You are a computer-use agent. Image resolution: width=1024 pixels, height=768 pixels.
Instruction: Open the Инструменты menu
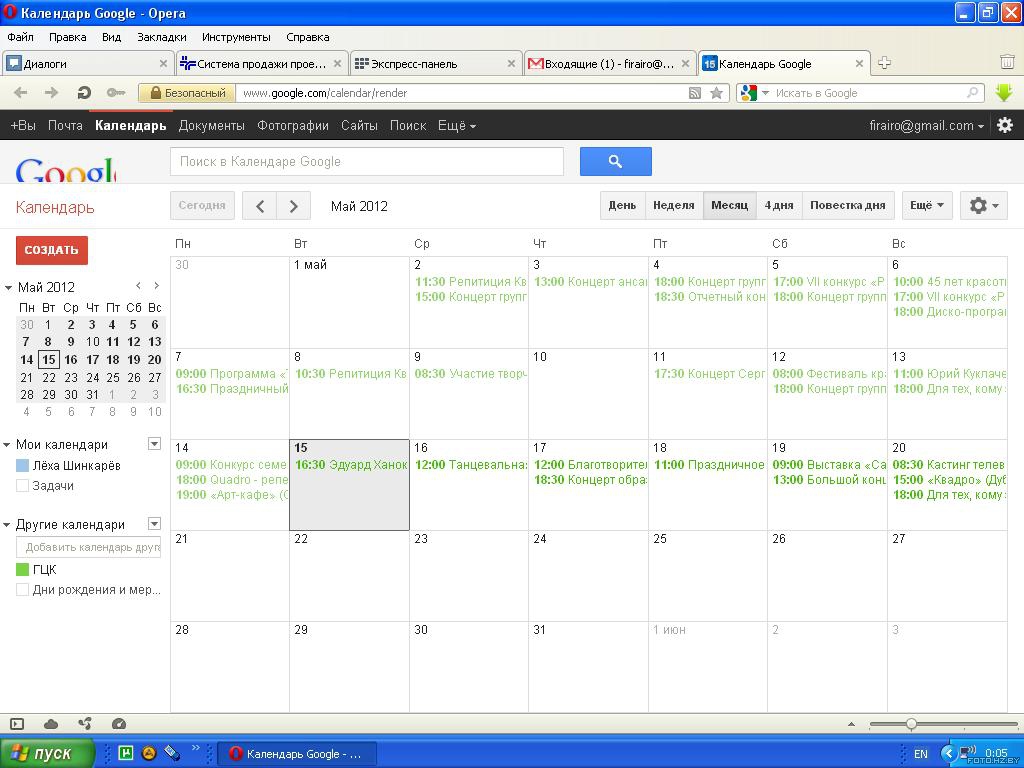[x=236, y=37]
